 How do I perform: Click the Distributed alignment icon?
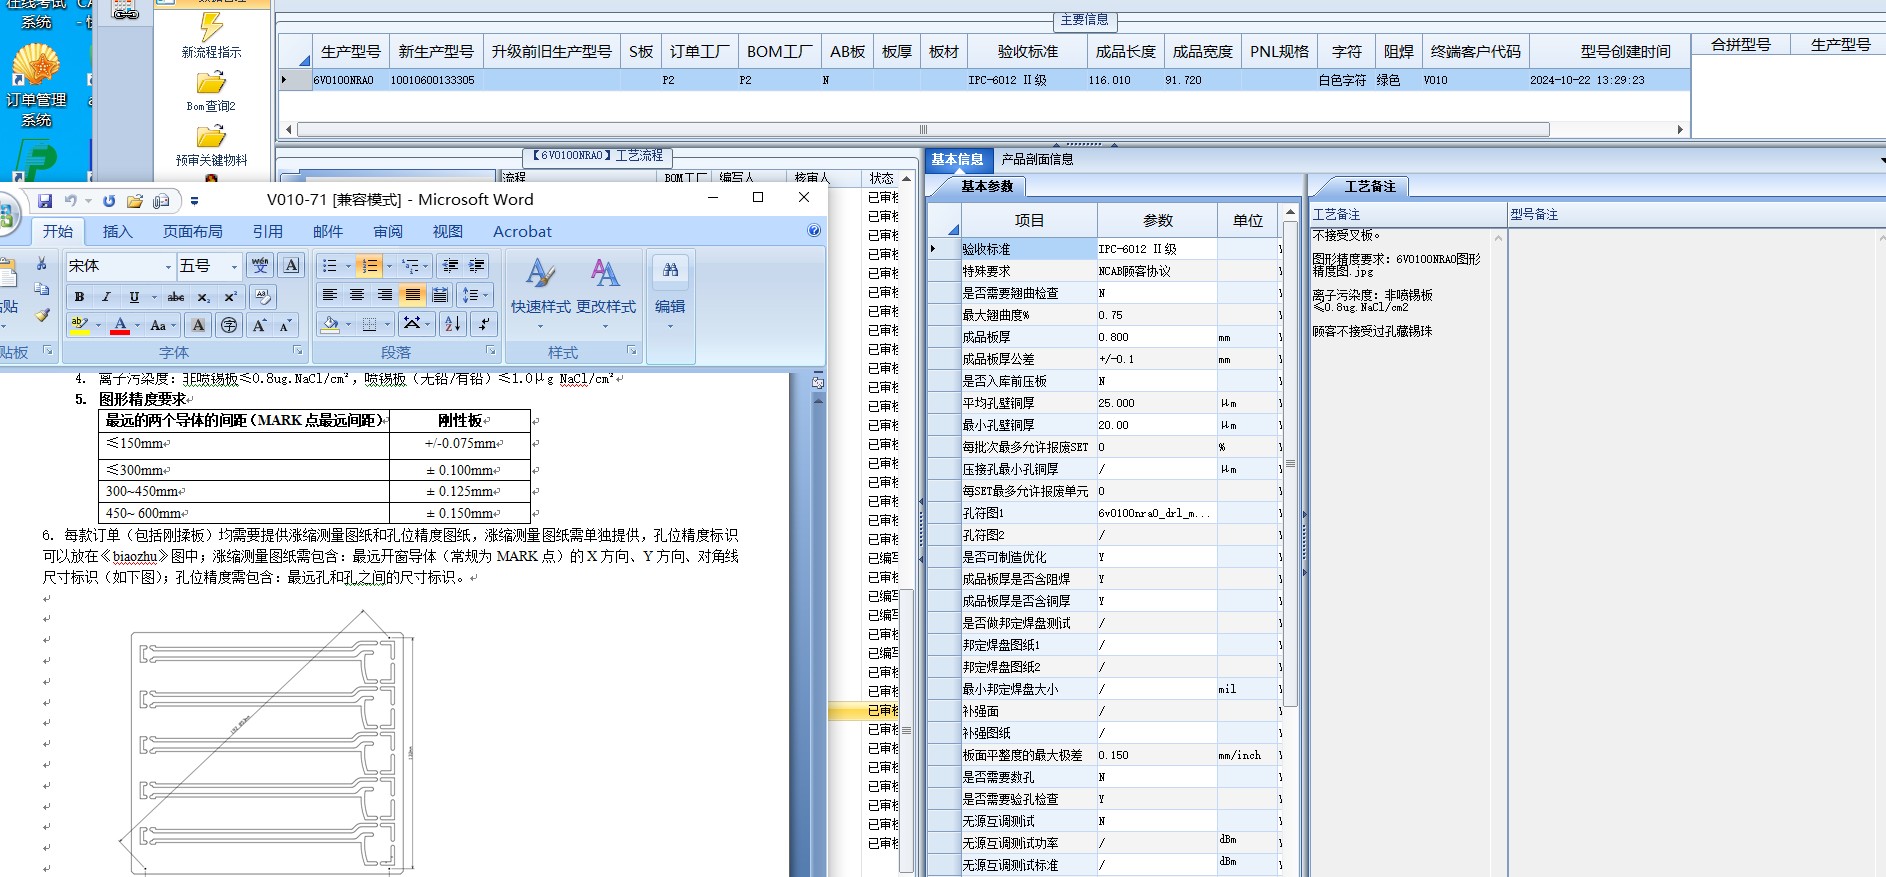(440, 295)
